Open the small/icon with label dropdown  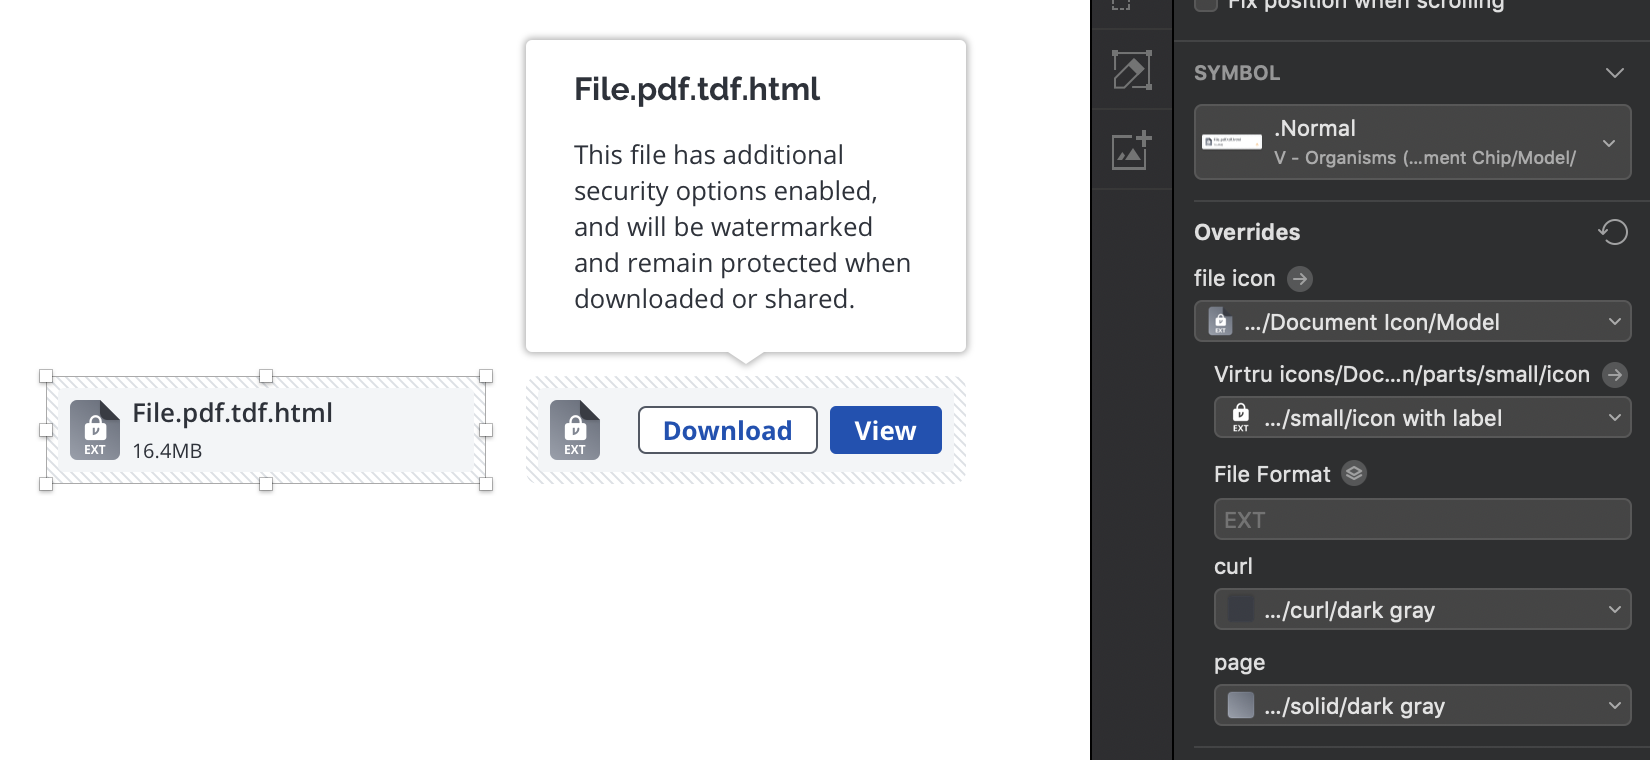click(x=1422, y=418)
